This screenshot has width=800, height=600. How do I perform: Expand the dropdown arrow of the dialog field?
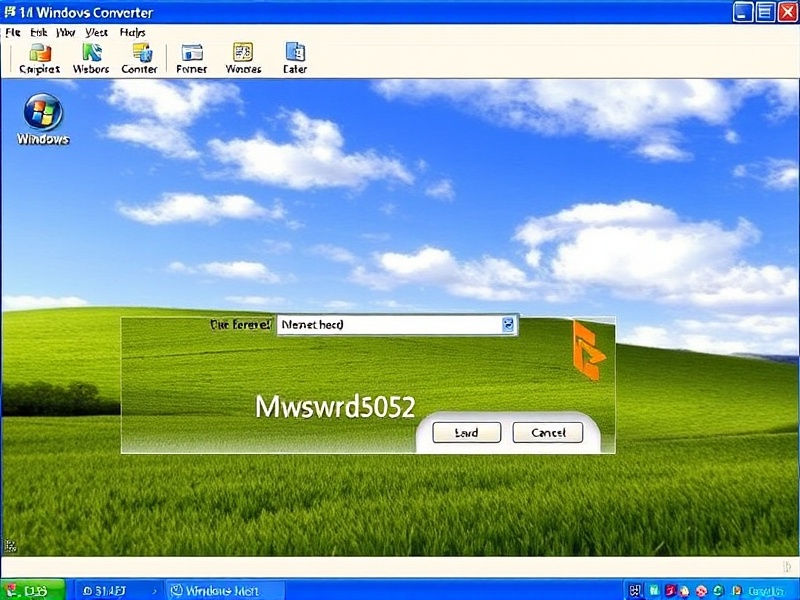[x=508, y=324]
